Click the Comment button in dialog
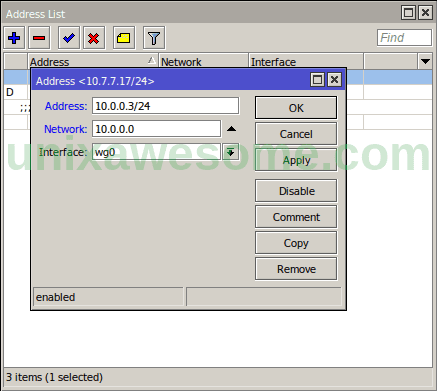Screen dimensions: 437x391 [296, 217]
